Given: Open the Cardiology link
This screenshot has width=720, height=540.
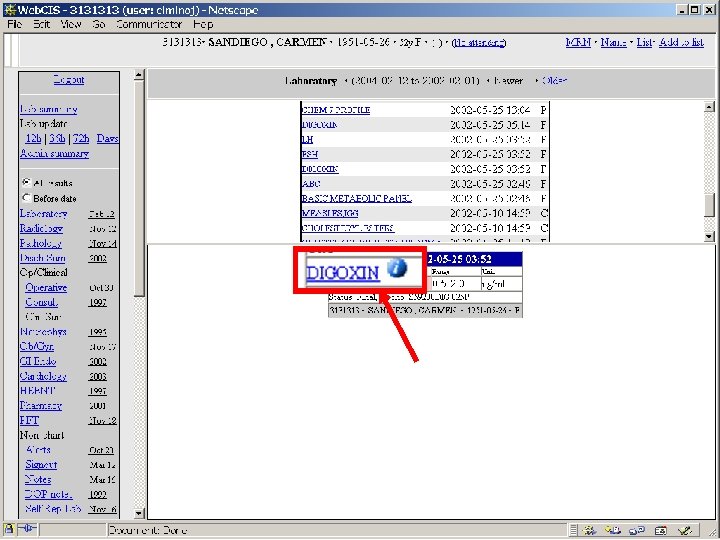Looking at the screenshot, I should click(43, 377).
